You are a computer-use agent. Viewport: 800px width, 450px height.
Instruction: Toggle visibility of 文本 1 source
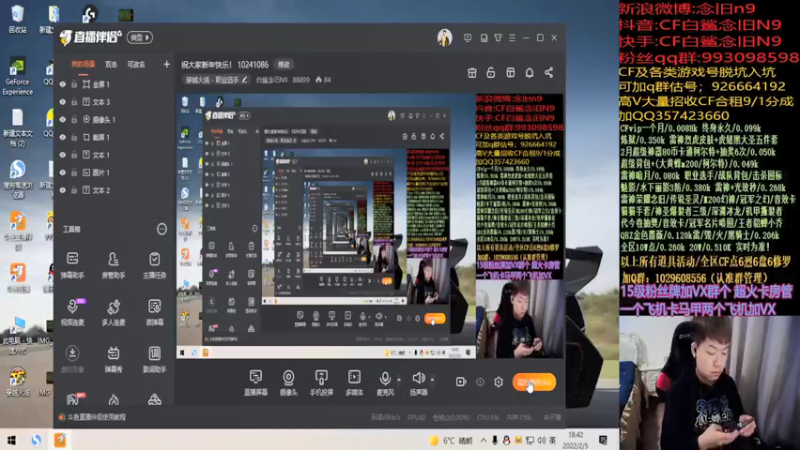pyautogui.click(x=63, y=155)
